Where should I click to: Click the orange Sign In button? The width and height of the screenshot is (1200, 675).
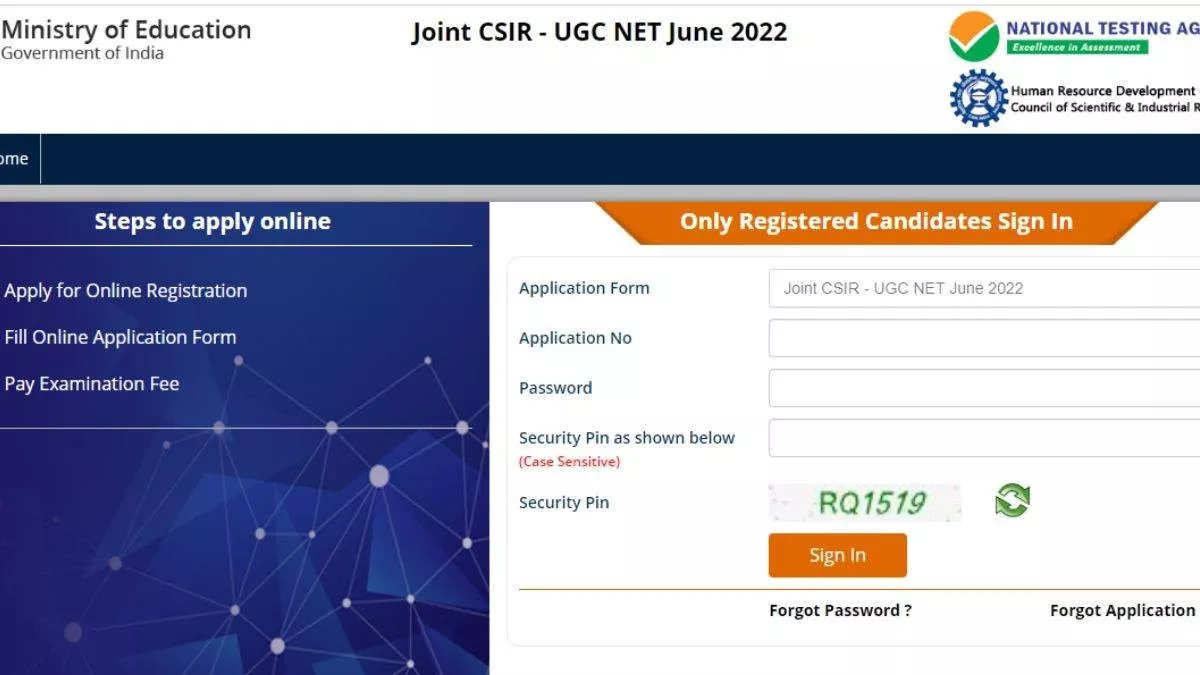point(838,555)
